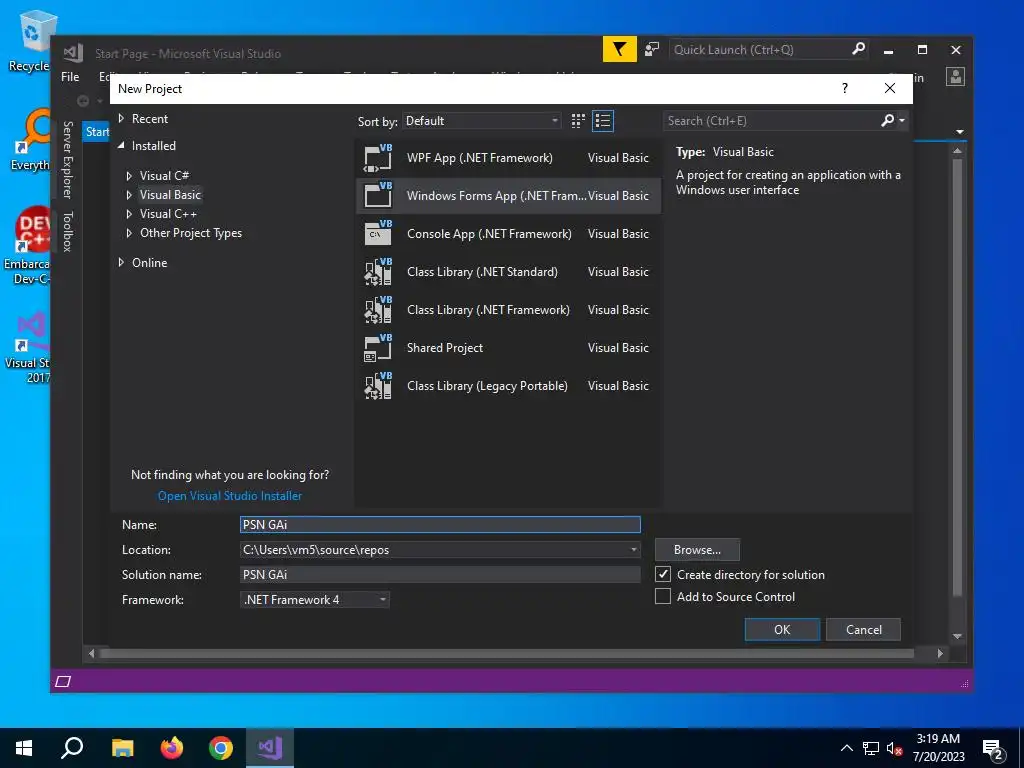Cancel the New Project dialog

[x=863, y=630]
